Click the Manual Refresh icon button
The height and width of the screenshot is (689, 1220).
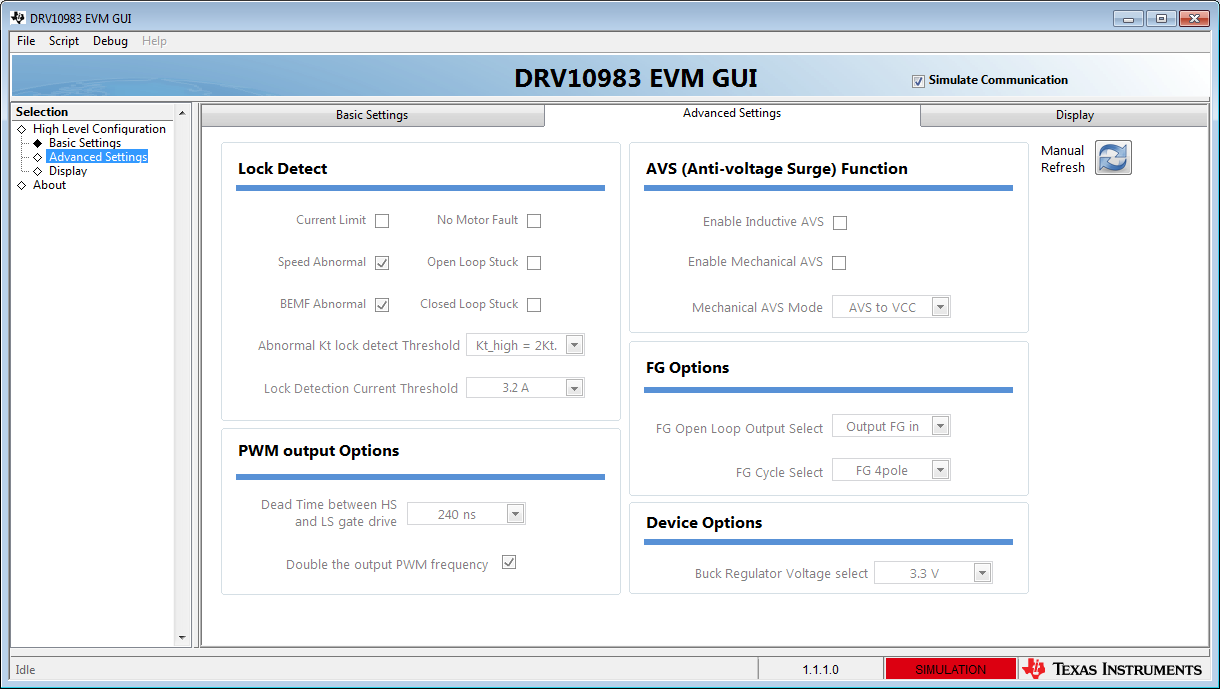[x=1113, y=158]
